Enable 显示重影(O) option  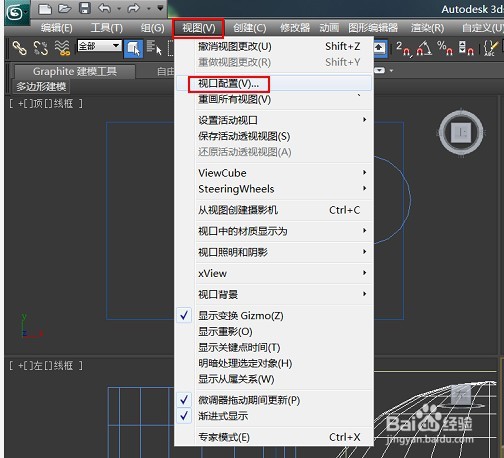273,332
